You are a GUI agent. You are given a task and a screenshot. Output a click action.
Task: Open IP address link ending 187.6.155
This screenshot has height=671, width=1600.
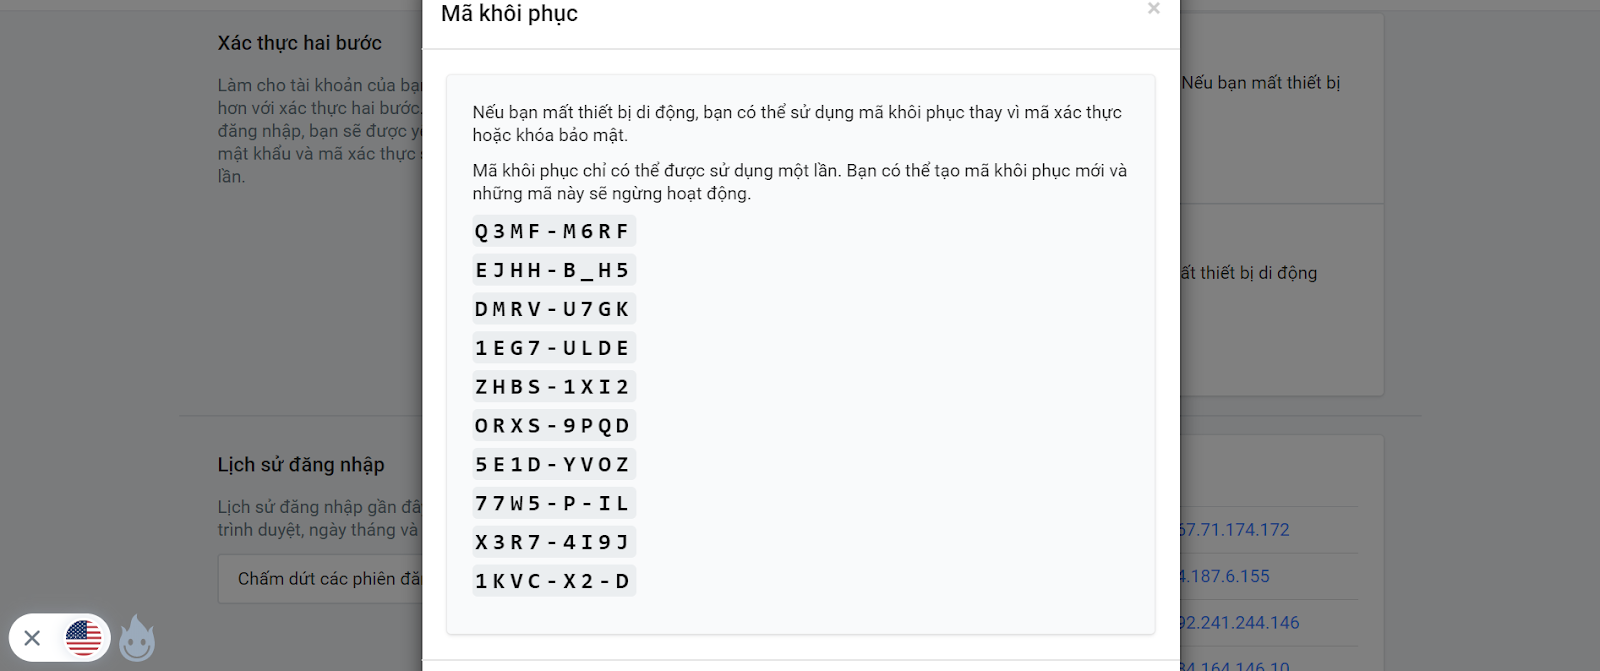(x=1225, y=576)
